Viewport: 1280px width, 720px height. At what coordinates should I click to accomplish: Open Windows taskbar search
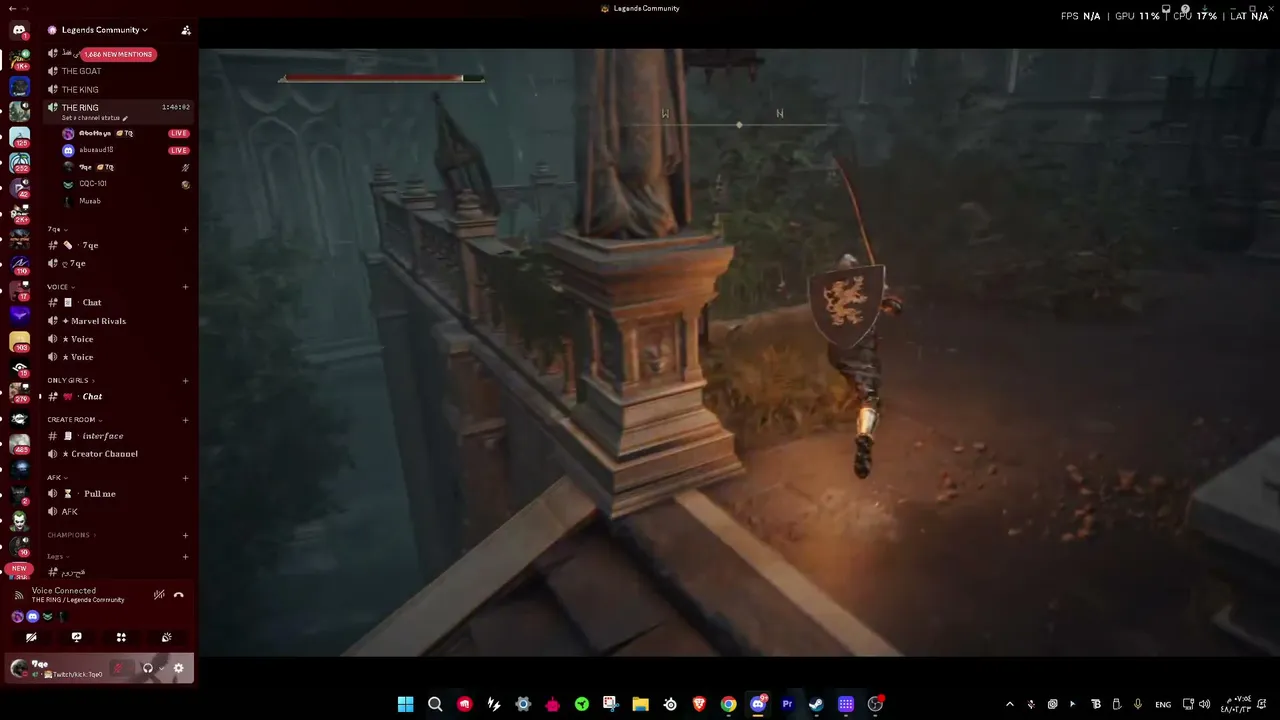(435, 704)
